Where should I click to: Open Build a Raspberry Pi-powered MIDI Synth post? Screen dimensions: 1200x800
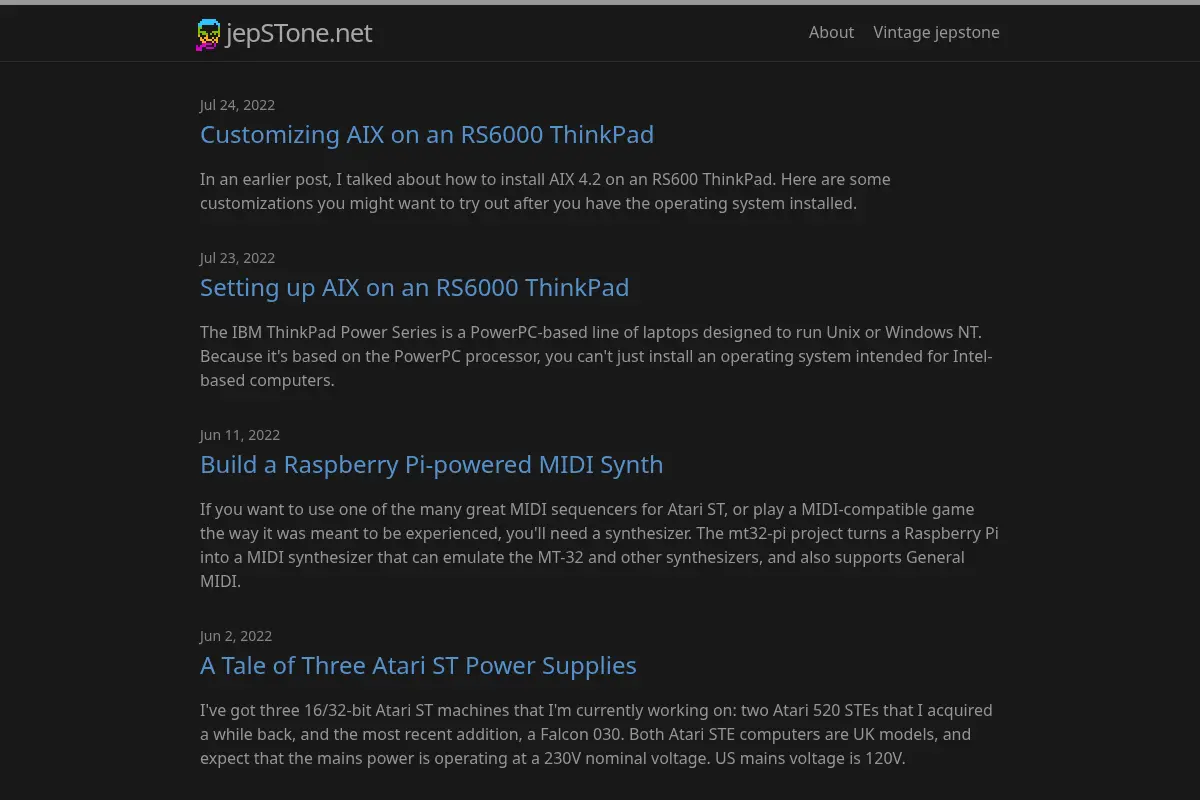[431, 464]
